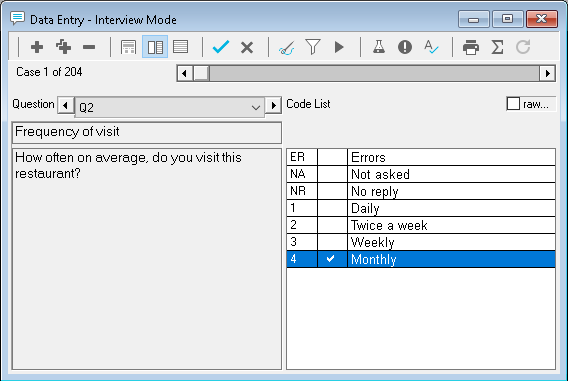568x381 pixels.
Task: Click the ER code cell
Action: click(302, 157)
